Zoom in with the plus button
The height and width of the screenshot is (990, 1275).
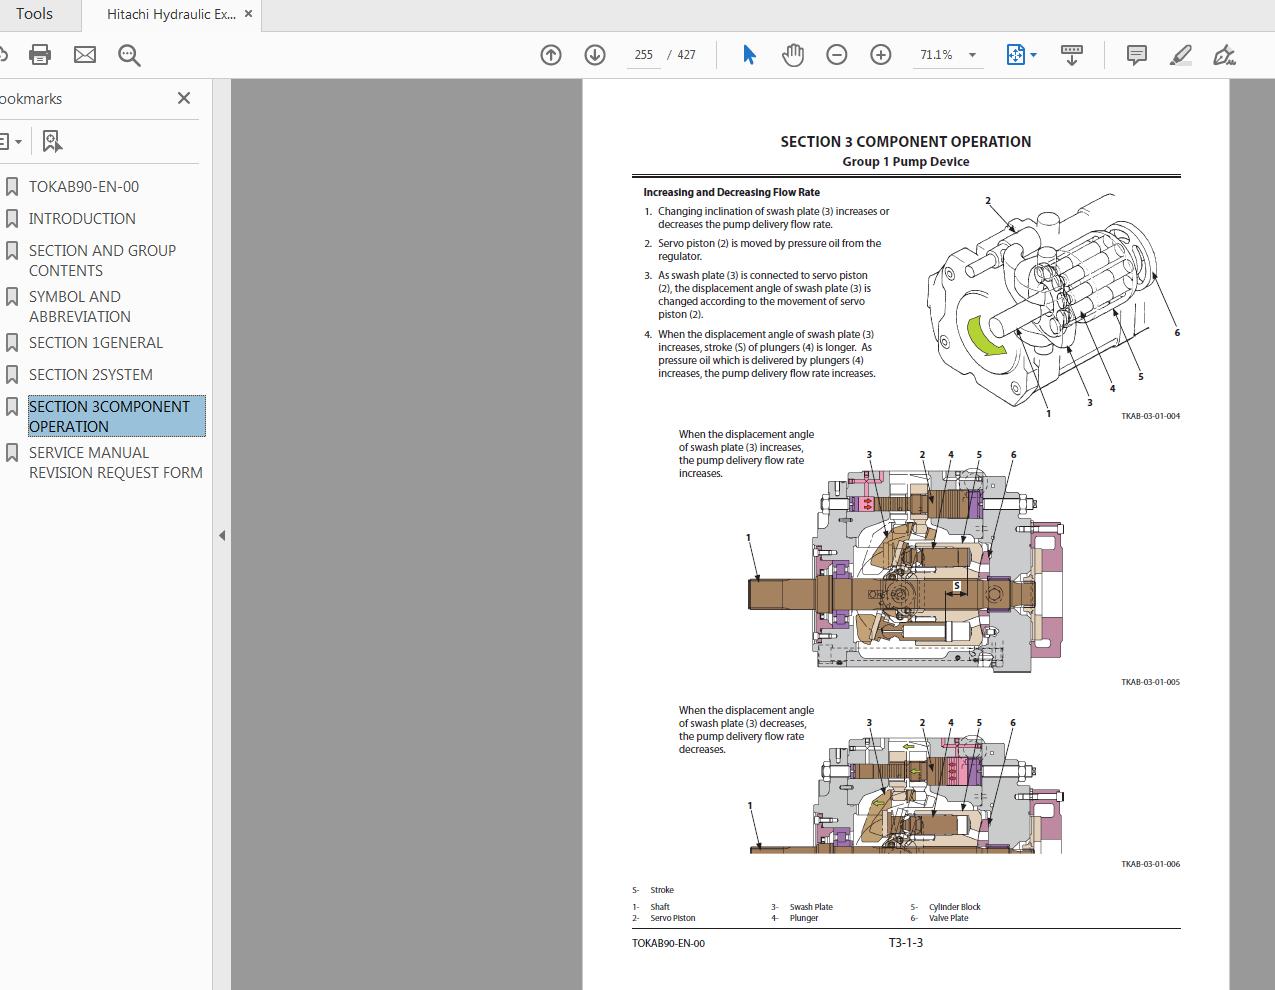(881, 55)
